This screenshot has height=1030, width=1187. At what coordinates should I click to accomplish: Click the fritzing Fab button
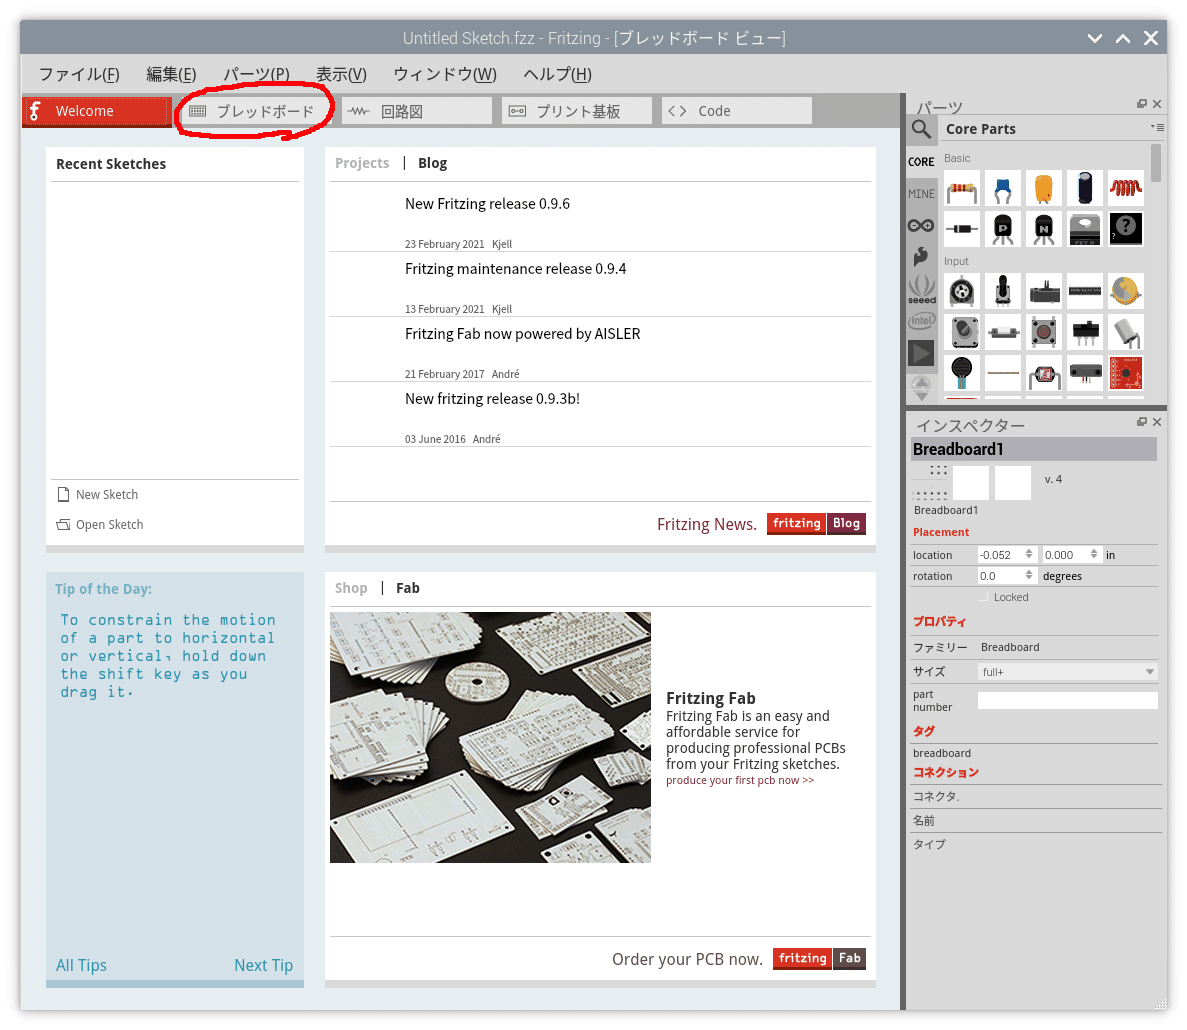tap(819, 959)
